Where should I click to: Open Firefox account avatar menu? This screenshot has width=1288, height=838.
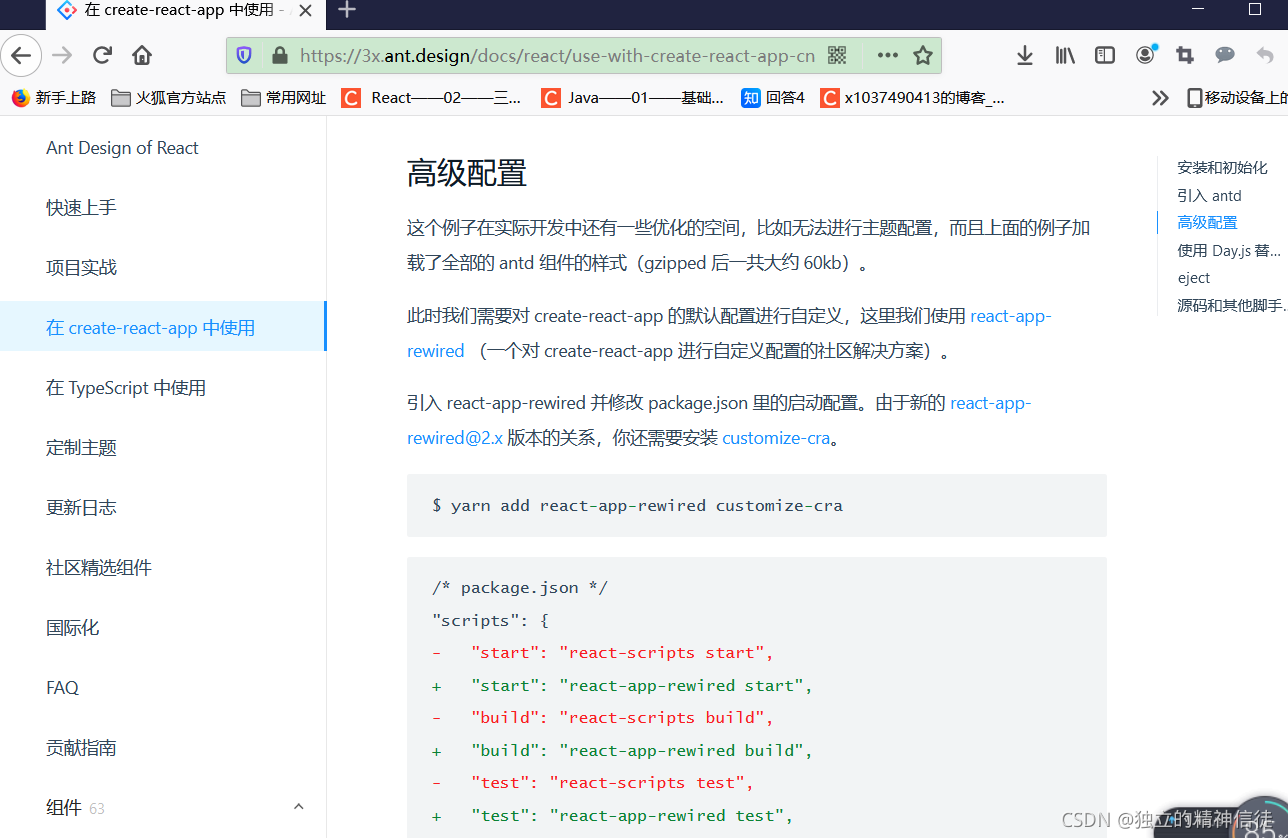[1146, 55]
